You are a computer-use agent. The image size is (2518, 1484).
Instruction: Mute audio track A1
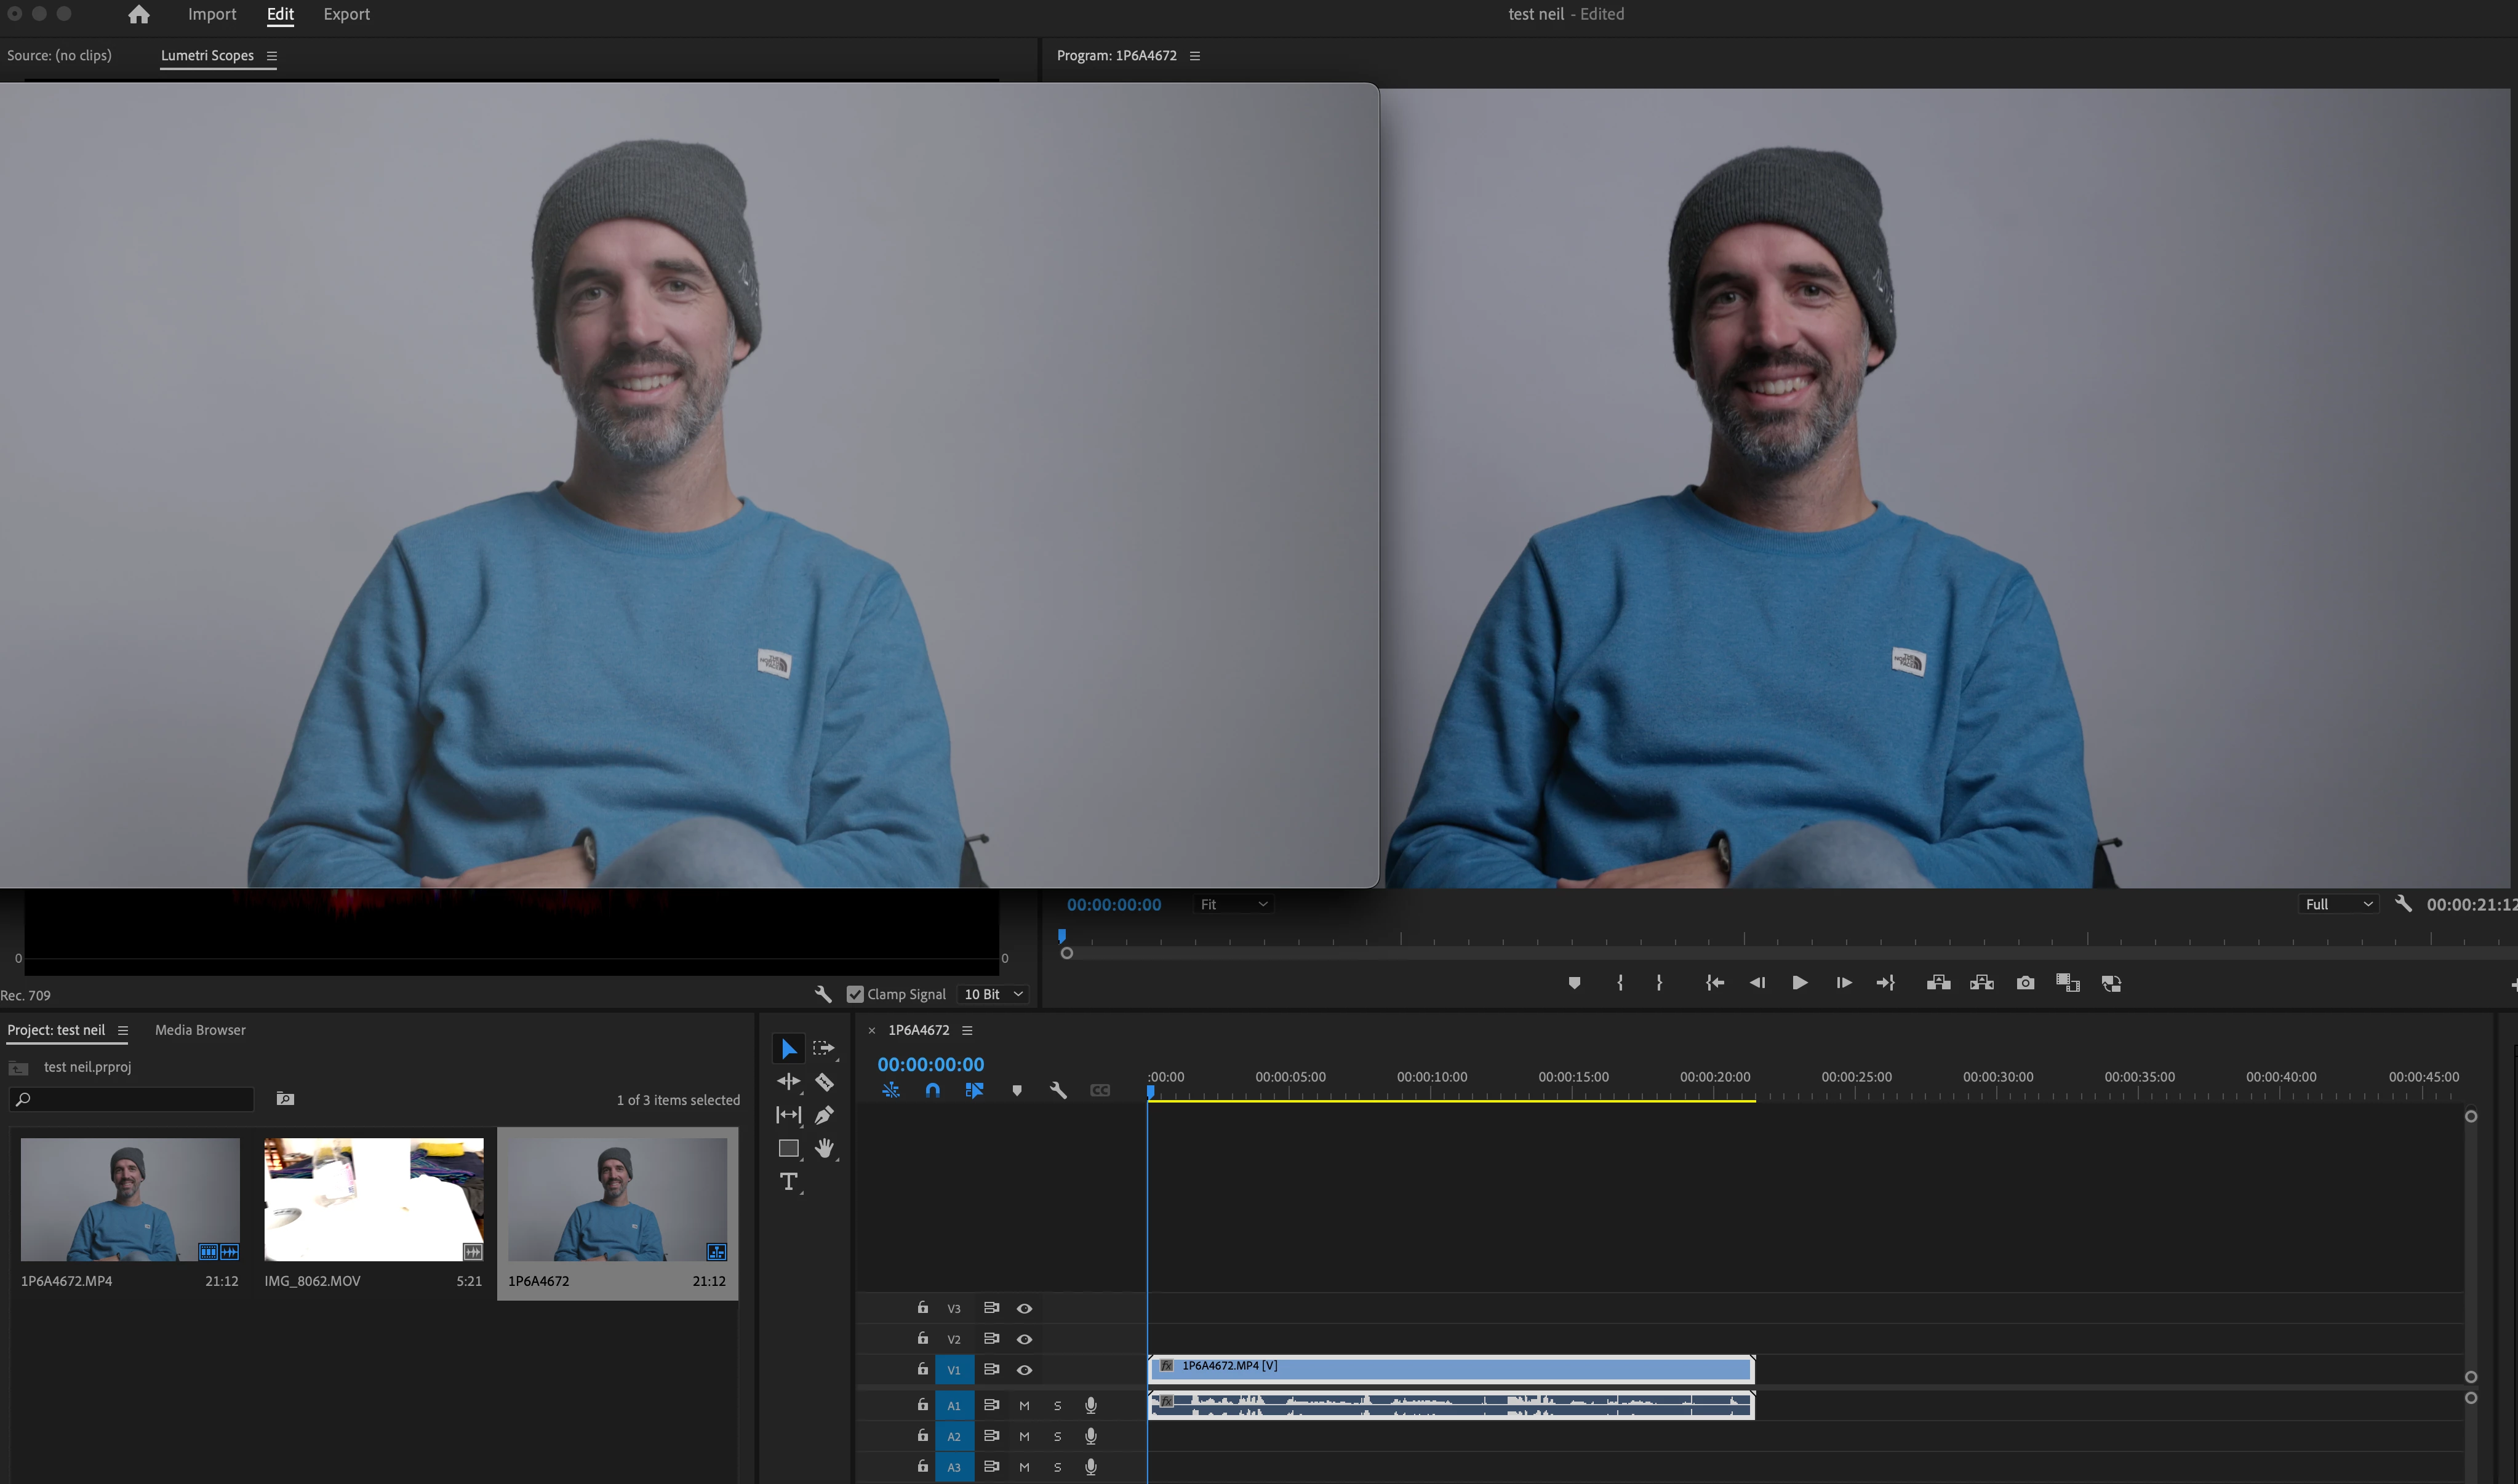(1024, 1406)
